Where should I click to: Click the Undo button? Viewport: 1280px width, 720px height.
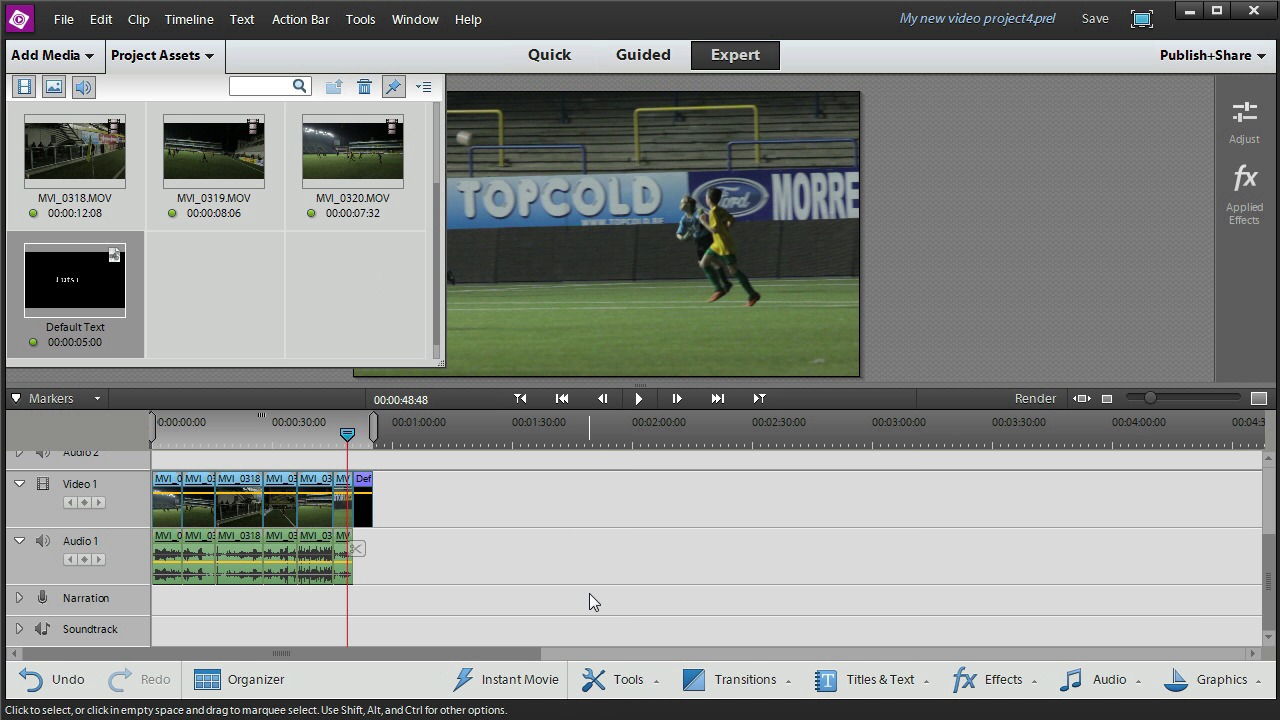(52, 679)
